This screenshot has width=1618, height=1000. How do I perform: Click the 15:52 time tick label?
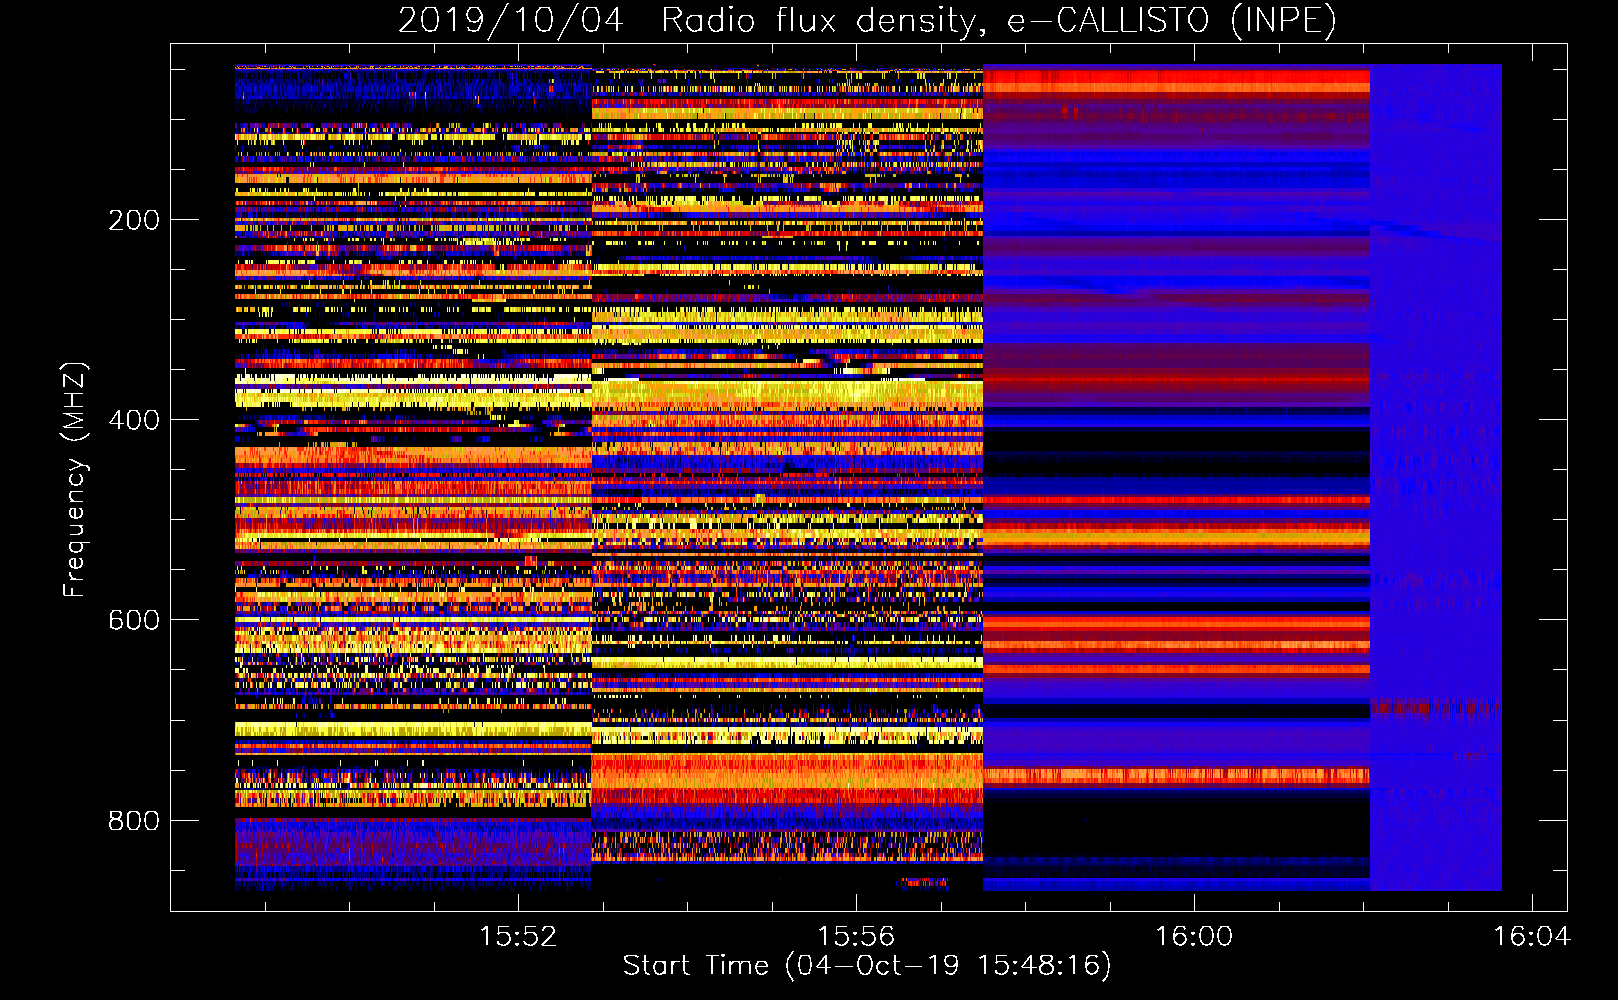518,937
